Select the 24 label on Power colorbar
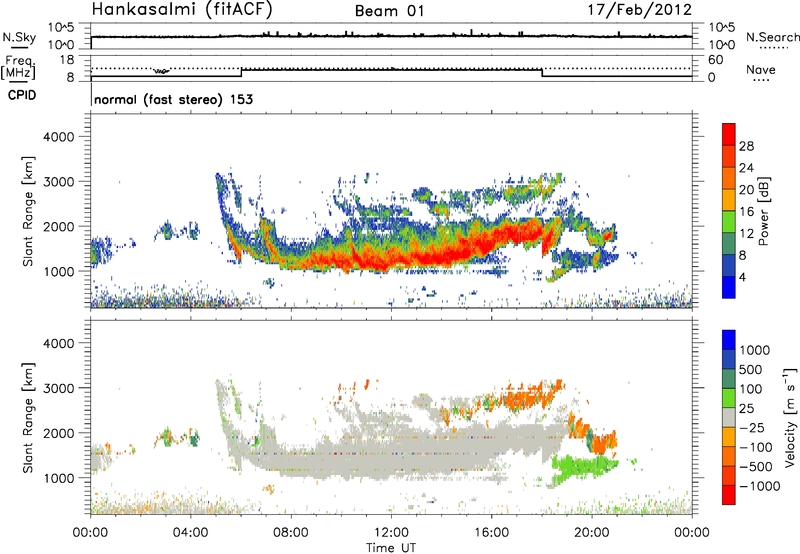The height and width of the screenshot is (554, 800). [746, 168]
